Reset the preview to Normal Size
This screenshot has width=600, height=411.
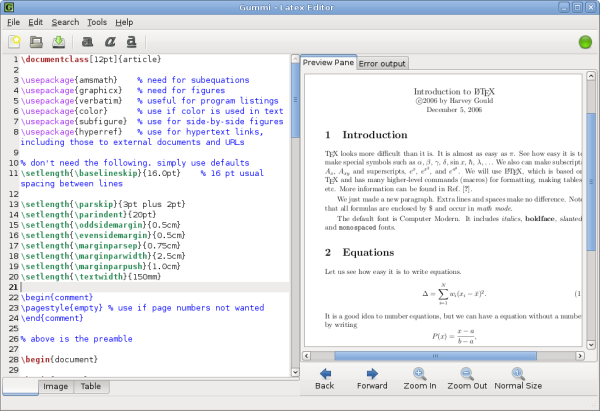(518, 379)
